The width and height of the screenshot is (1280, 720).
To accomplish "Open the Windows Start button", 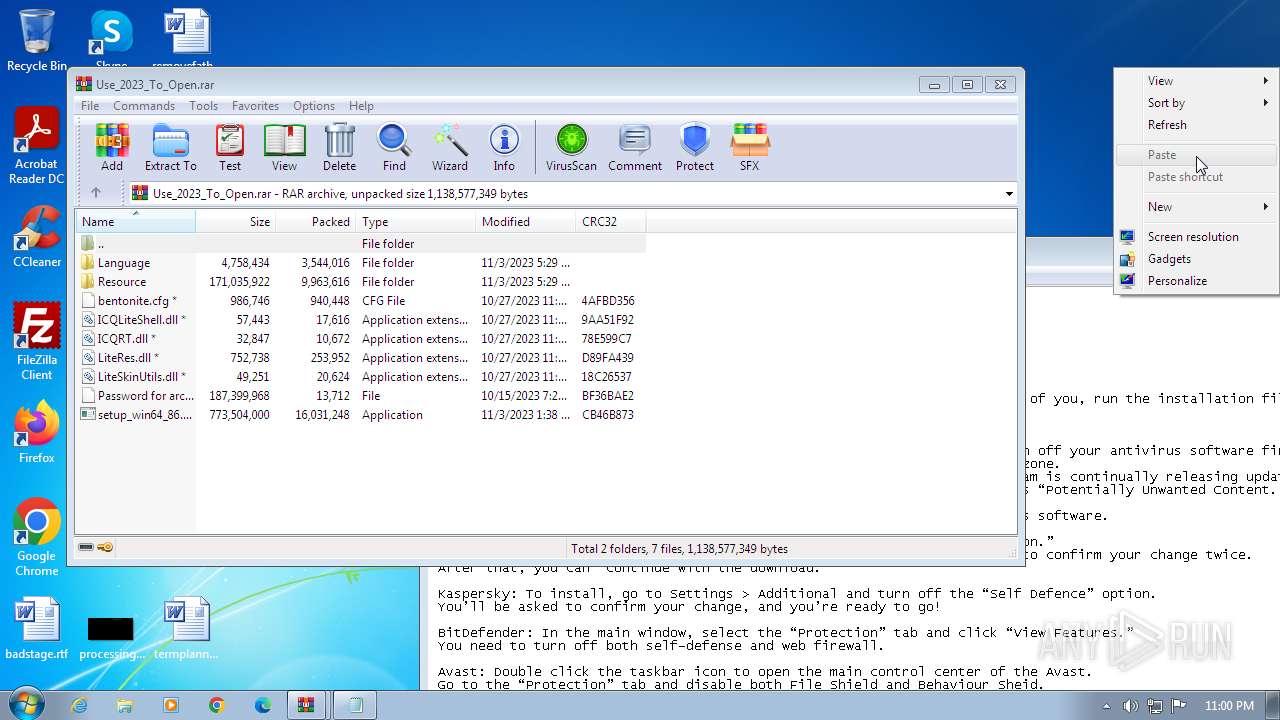I will click(x=26, y=704).
